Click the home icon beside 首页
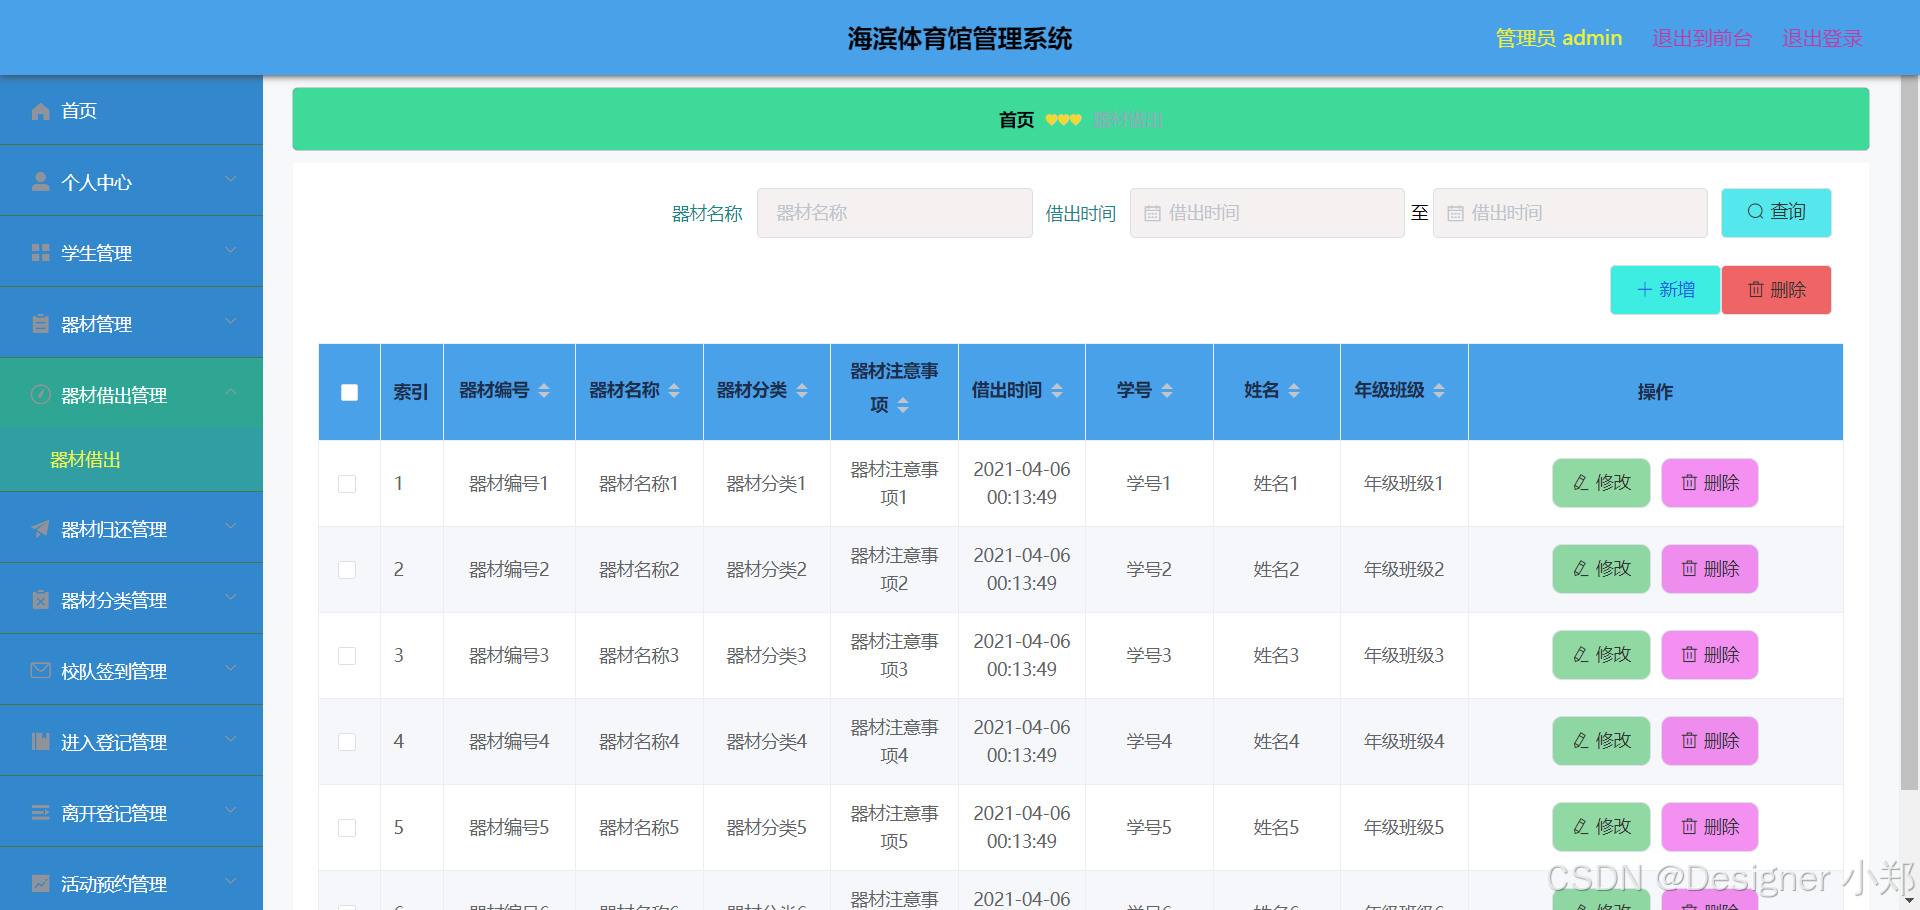The width and height of the screenshot is (1920, 910). coord(40,111)
